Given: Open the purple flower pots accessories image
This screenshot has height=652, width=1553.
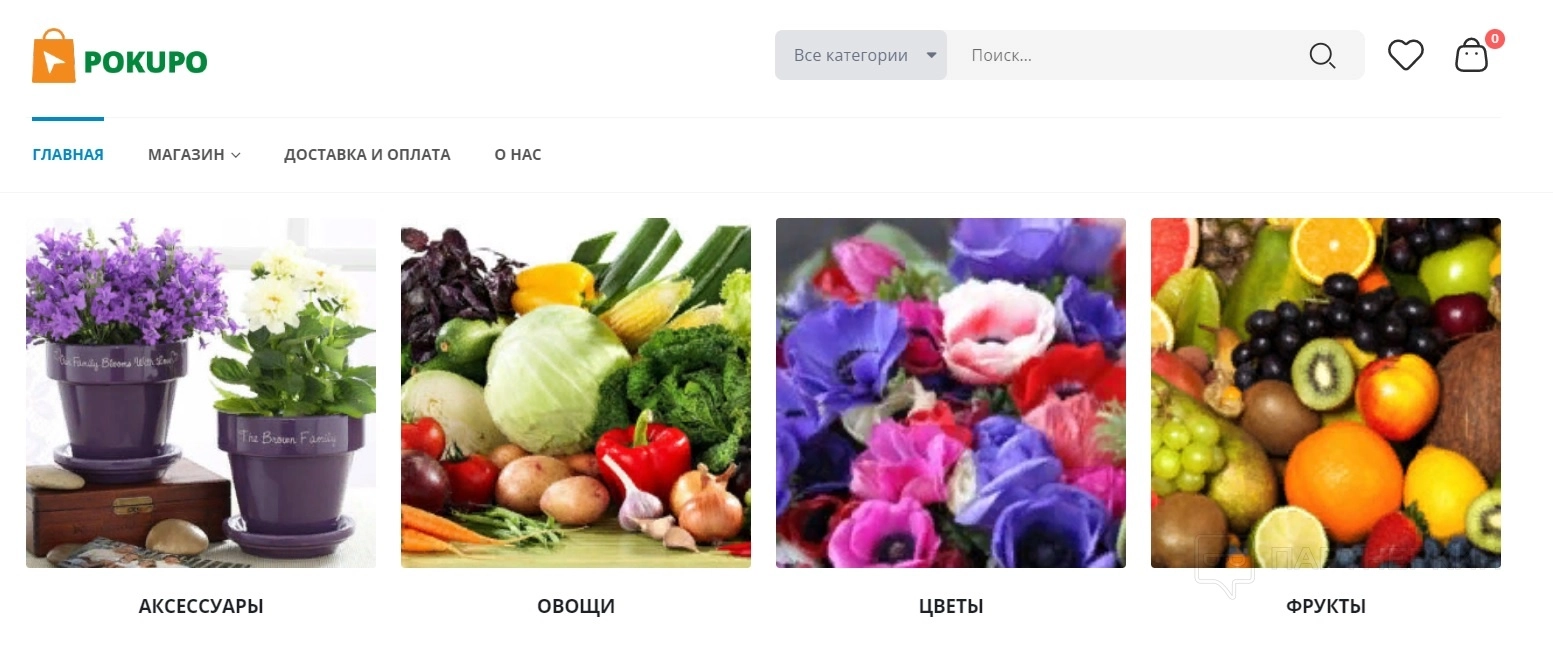Looking at the screenshot, I should pyautogui.click(x=201, y=393).
